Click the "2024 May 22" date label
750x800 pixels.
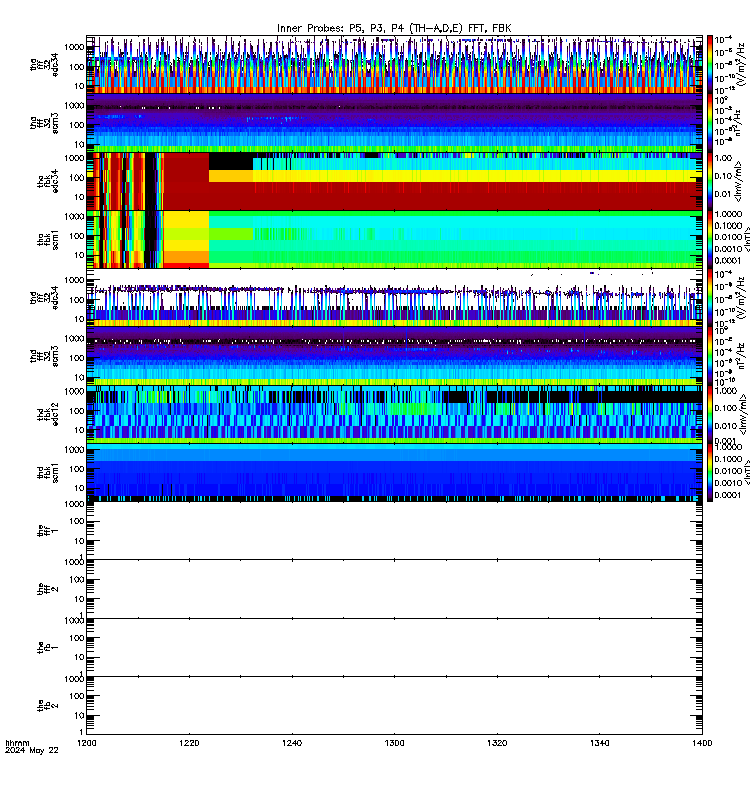point(32,751)
